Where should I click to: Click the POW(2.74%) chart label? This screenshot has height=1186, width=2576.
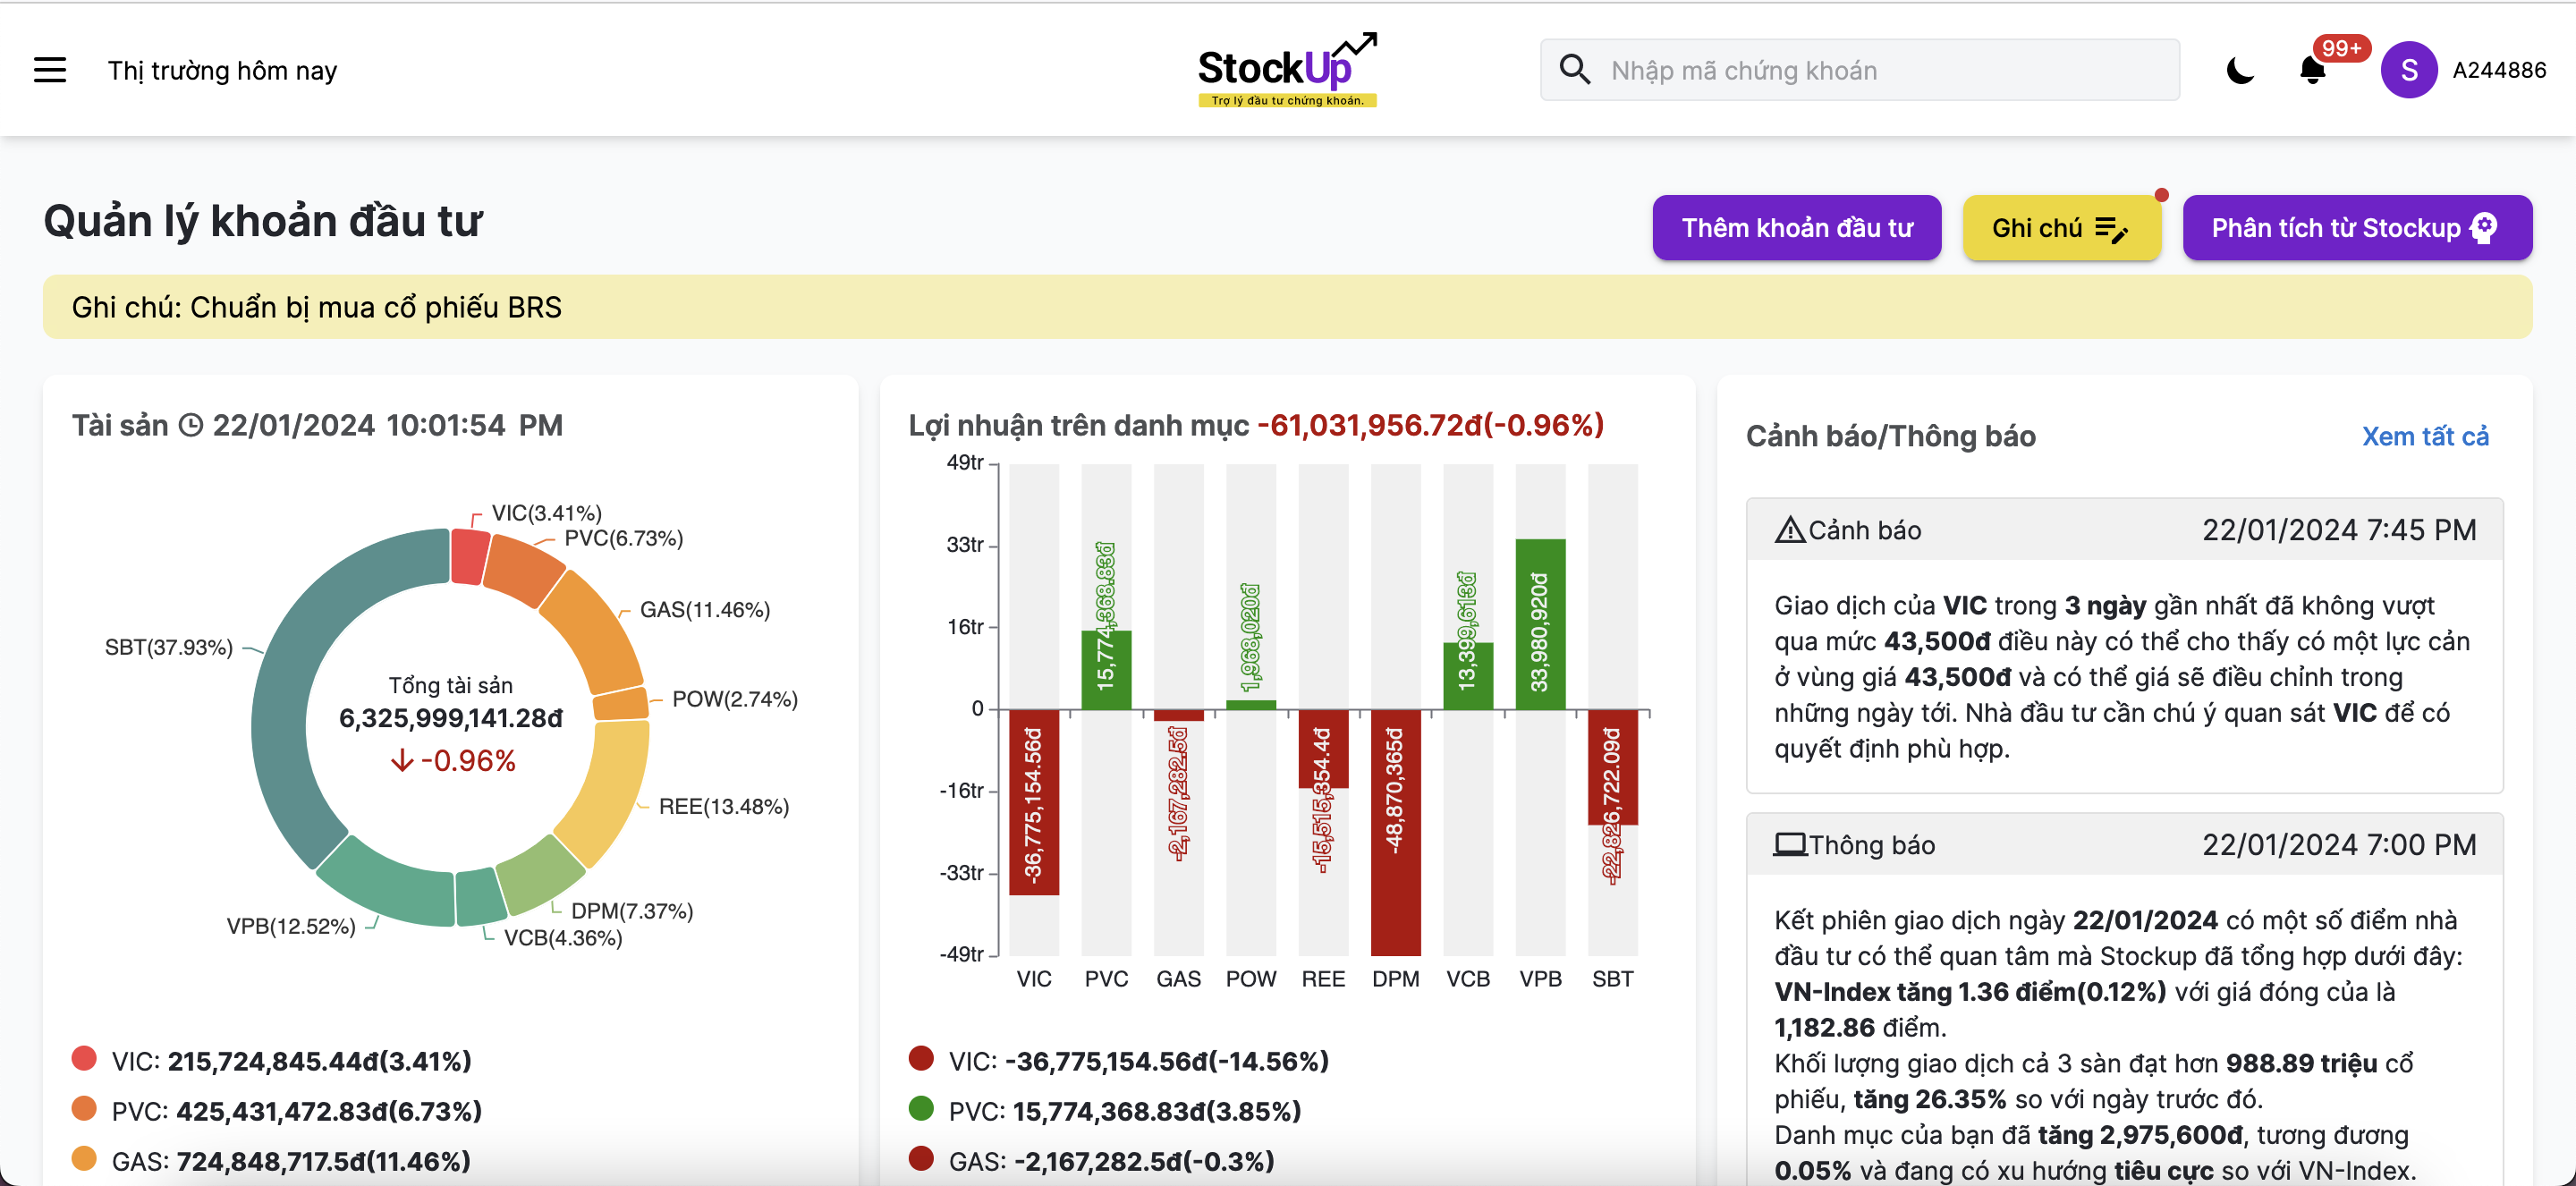[735, 699]
